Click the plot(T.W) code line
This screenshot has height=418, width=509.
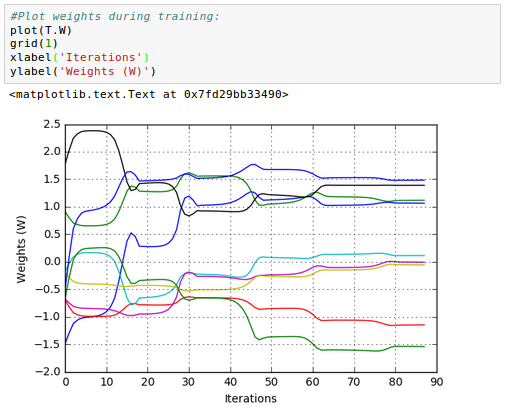point(41,30)
